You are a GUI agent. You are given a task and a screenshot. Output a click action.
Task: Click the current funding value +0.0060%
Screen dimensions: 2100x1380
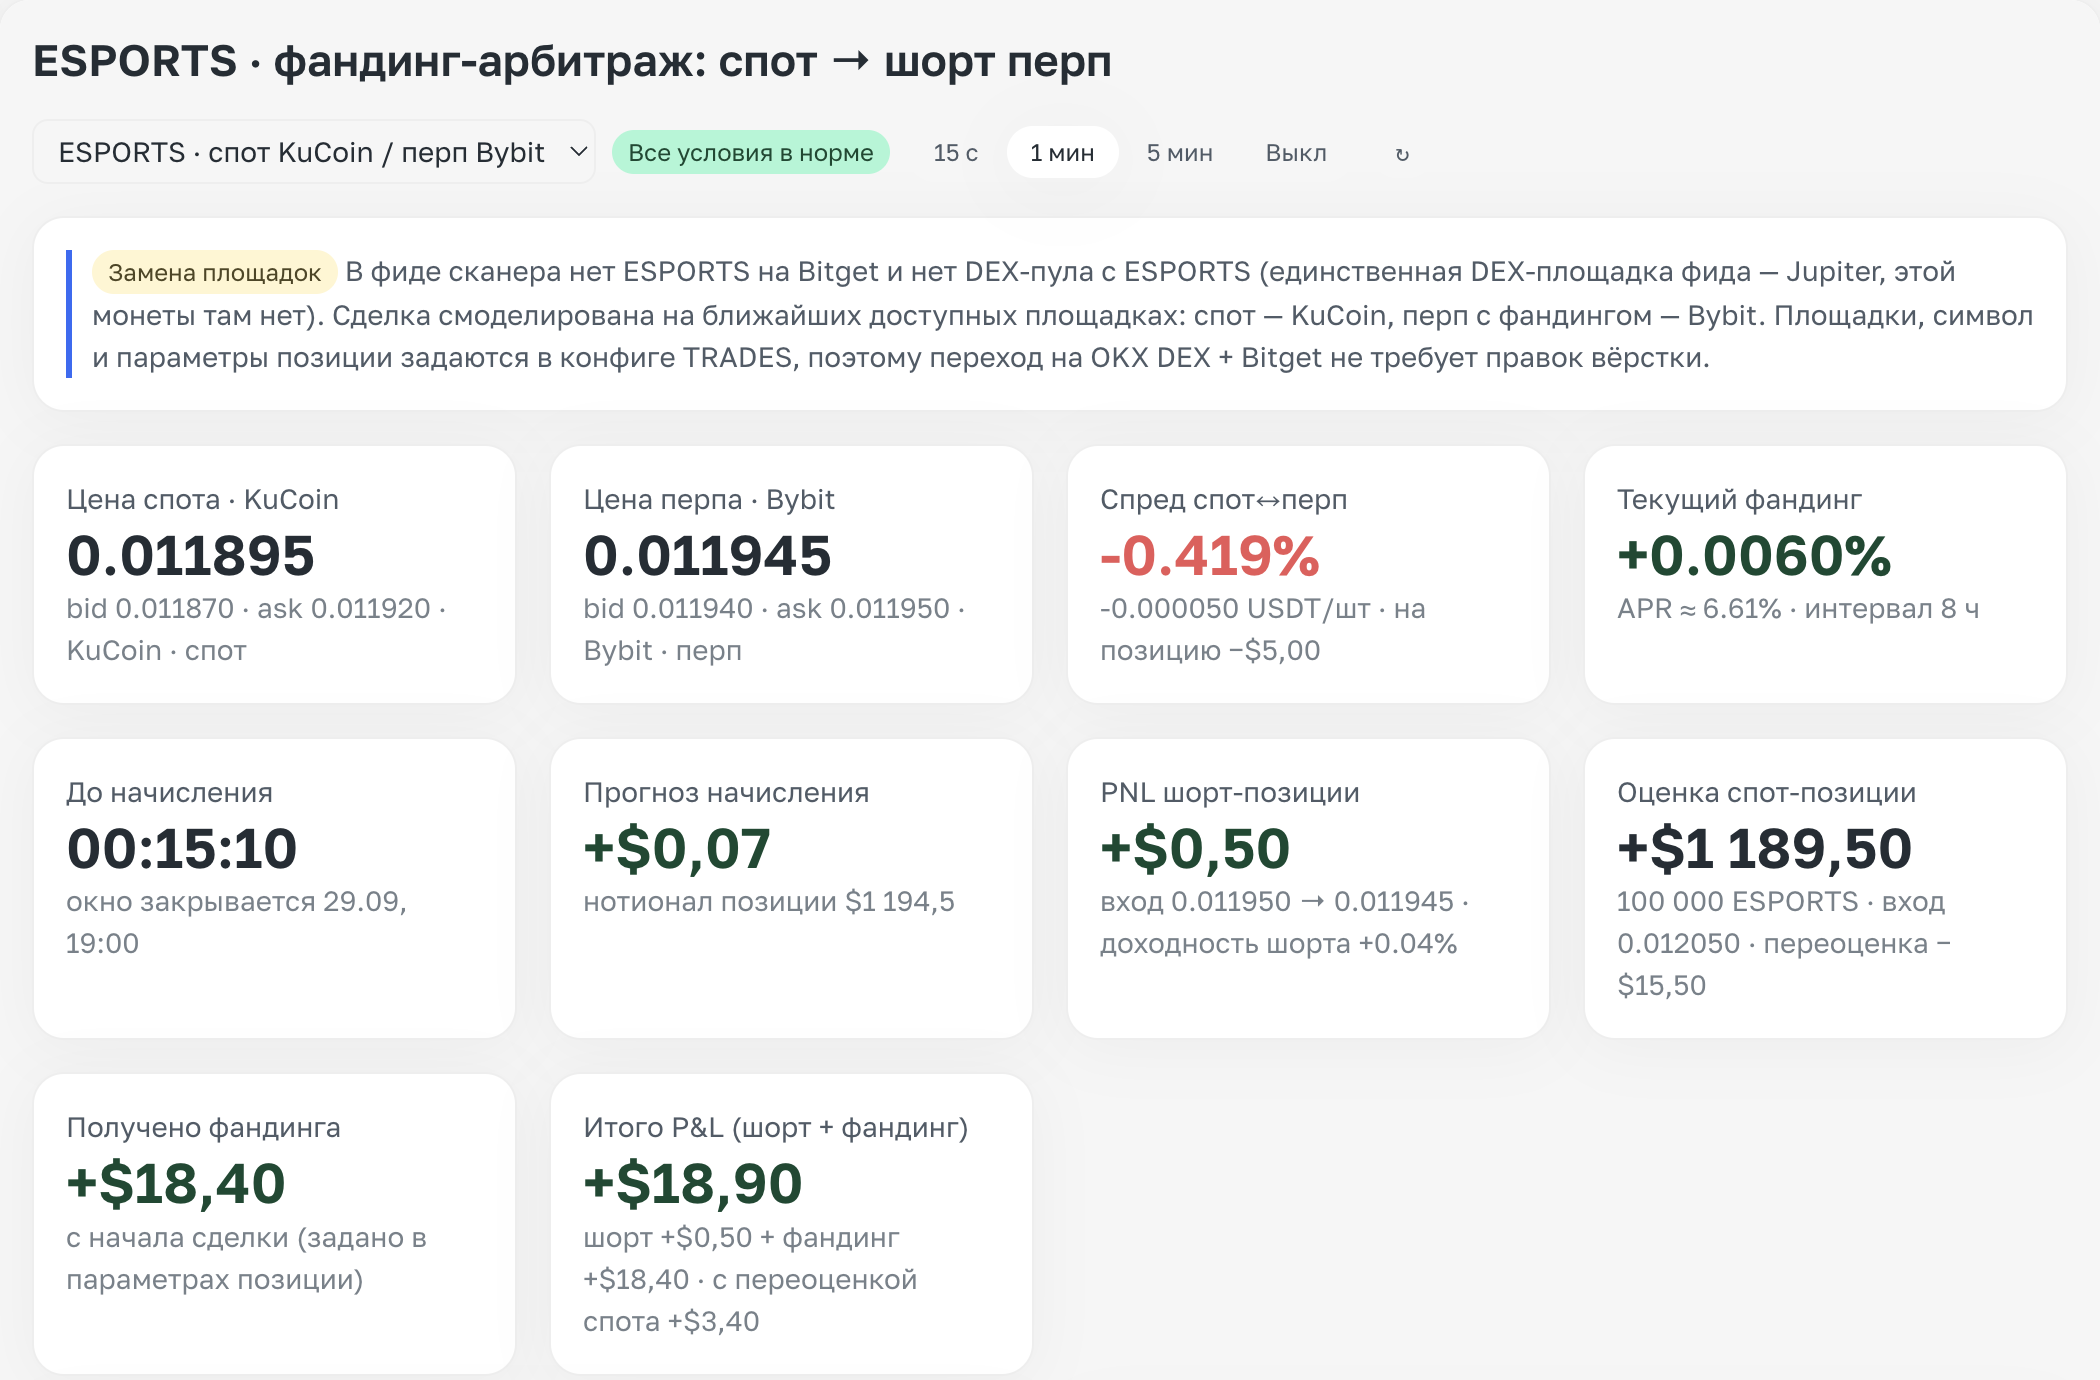(x=1754, y=556)
